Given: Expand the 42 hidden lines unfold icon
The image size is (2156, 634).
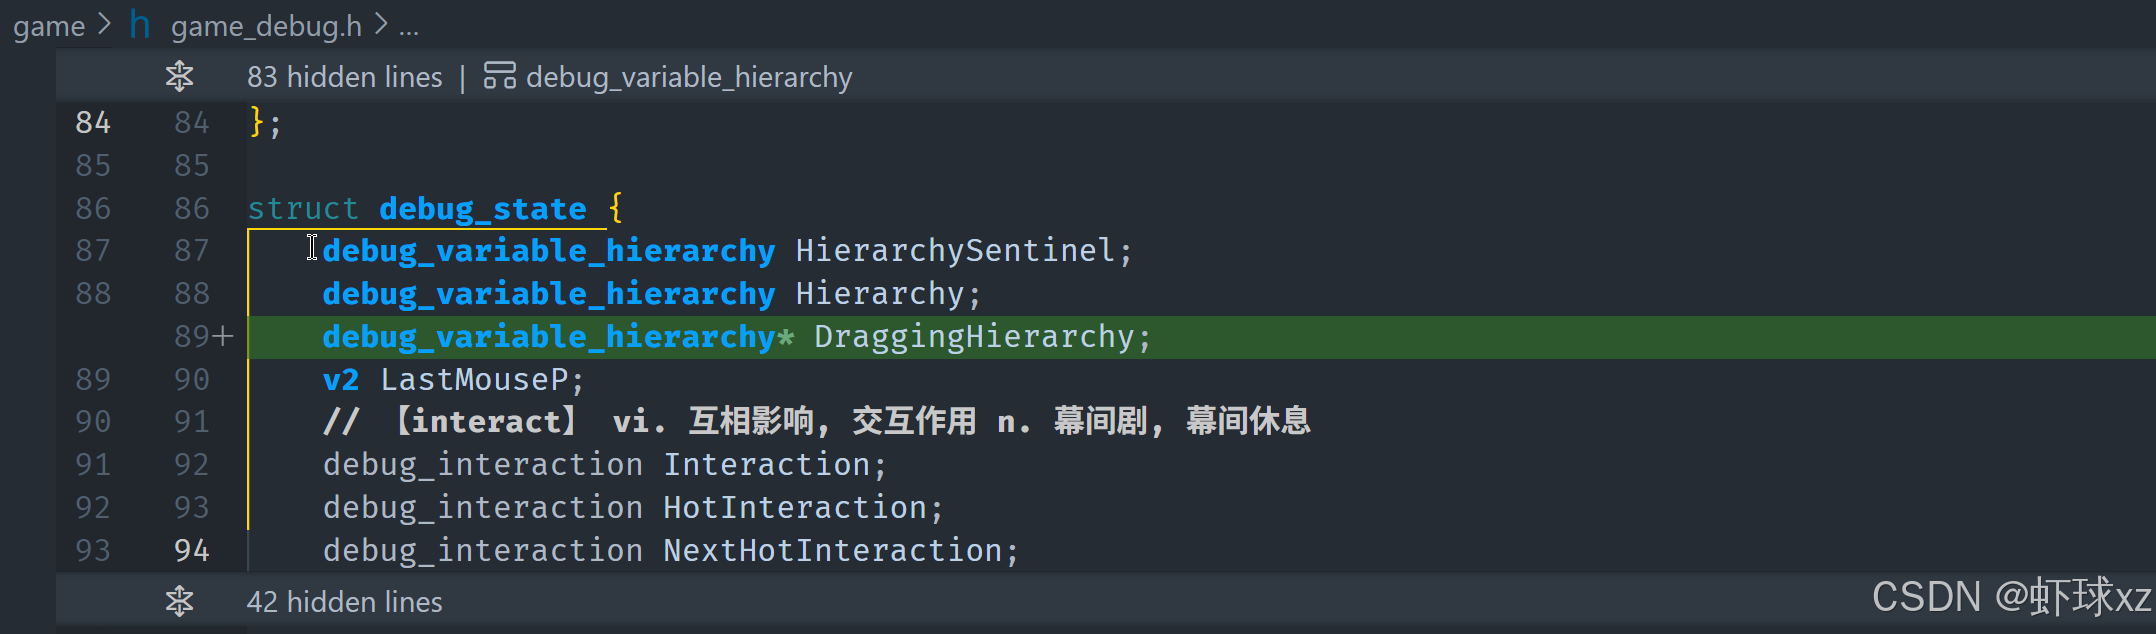Looking at the screenshot, I should click(x=180, y=601).
